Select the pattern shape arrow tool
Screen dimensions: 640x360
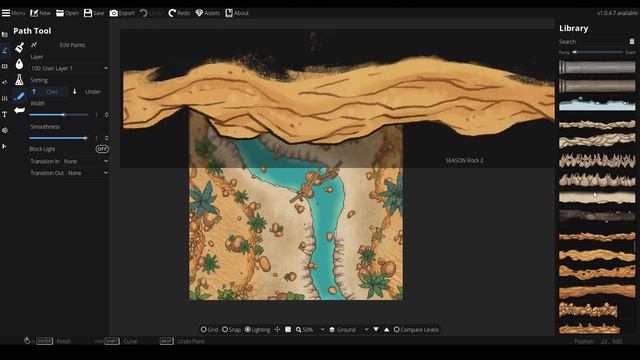(x=19, y=110)
